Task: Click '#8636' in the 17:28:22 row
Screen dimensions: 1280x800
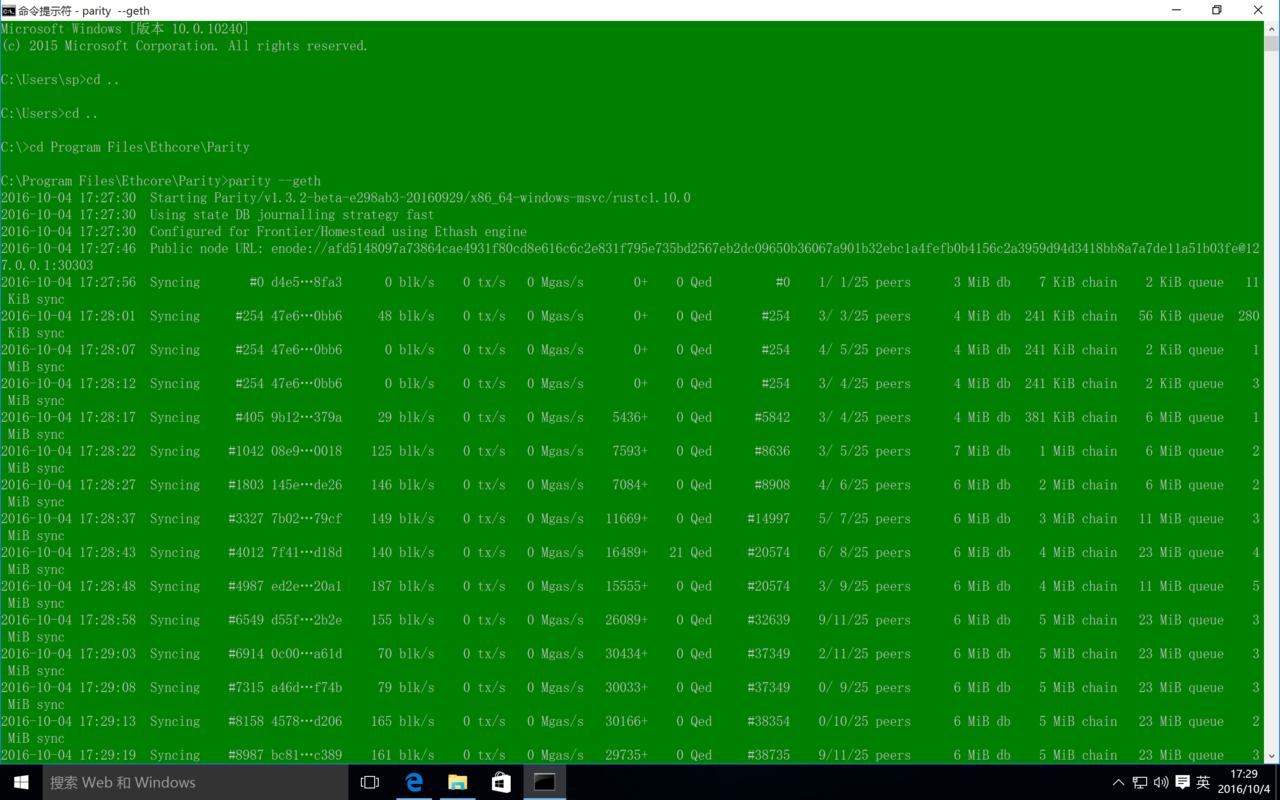Action: click(772, 452)
